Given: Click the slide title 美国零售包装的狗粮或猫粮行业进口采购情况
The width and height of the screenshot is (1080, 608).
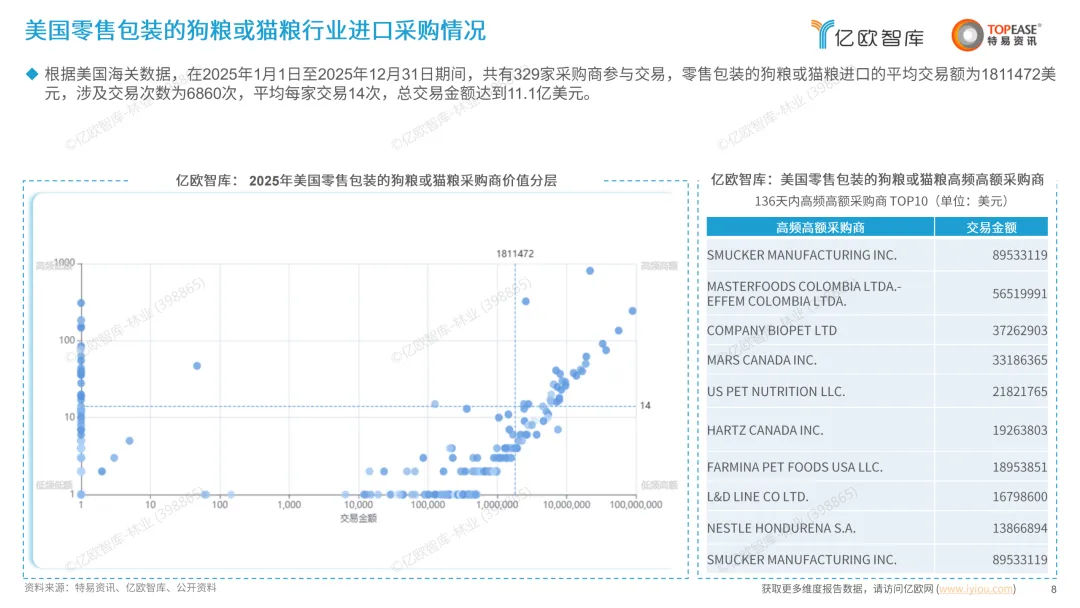Looking at the screenshot, I should point(255,30).
